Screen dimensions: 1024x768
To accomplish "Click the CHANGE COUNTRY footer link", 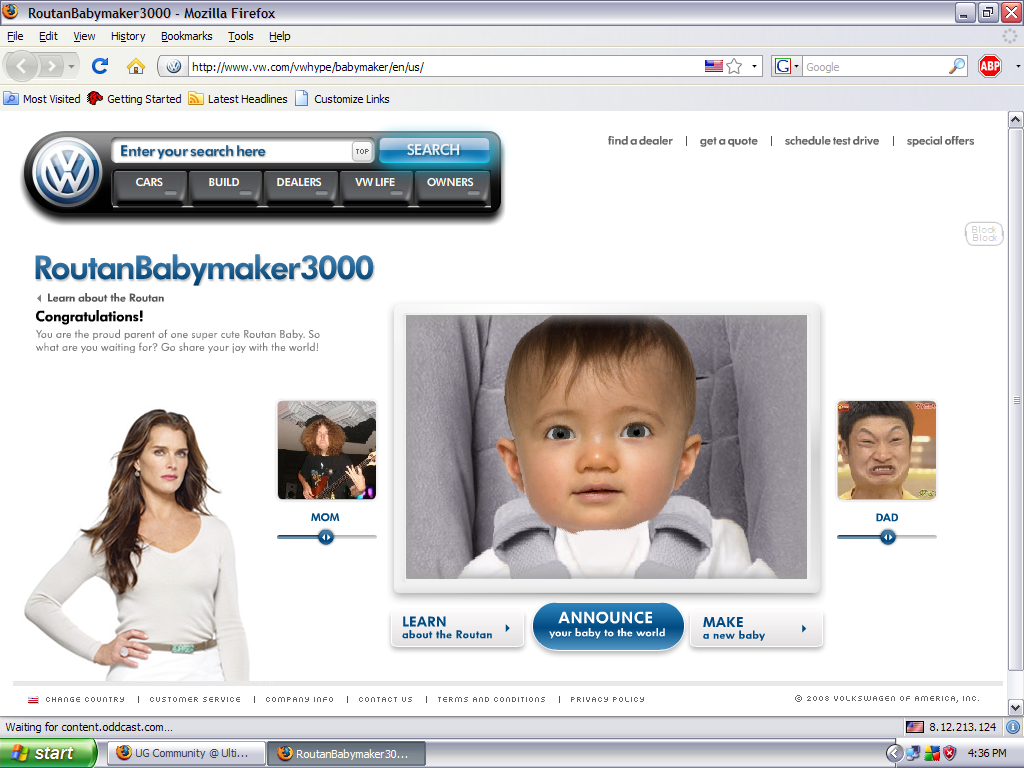I will pyautogui.click(x=76, y=699).
